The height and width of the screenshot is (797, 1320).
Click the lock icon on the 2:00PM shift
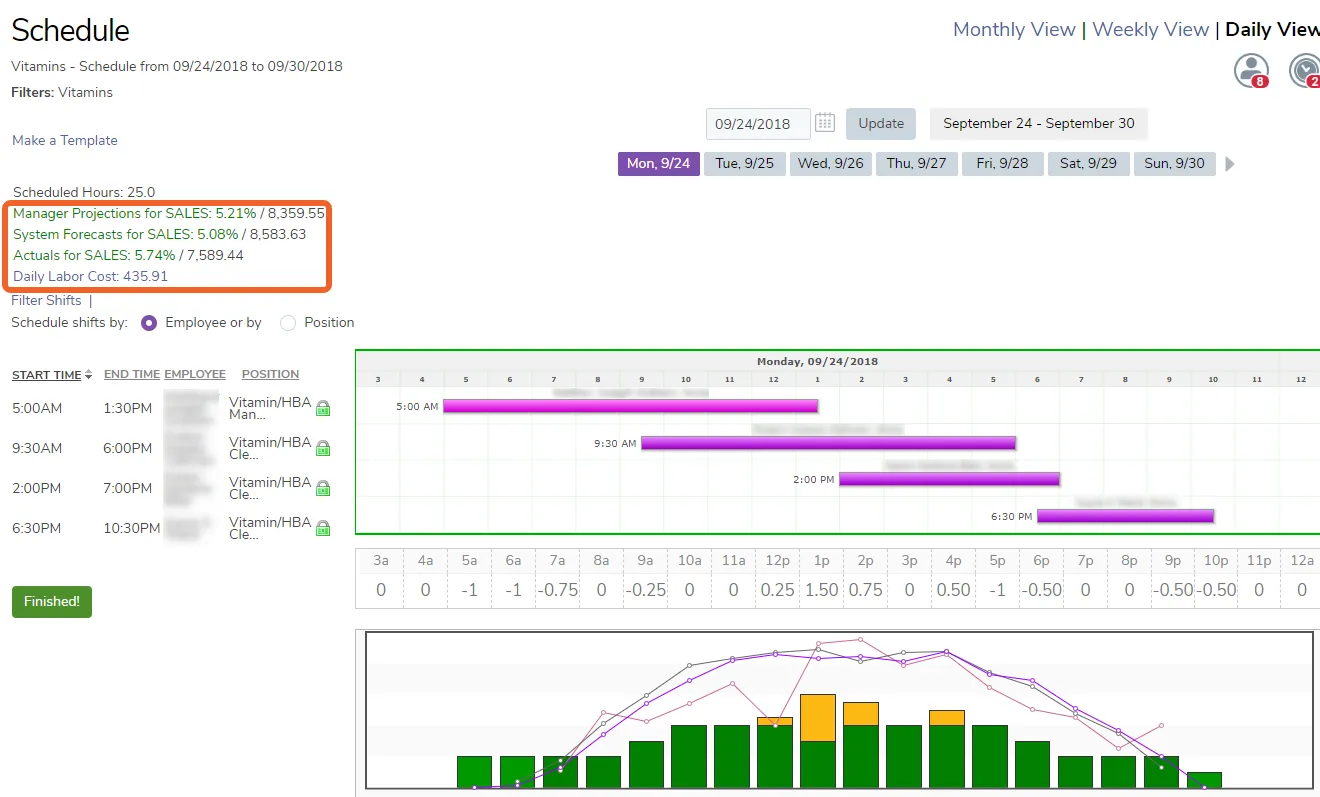323,489
